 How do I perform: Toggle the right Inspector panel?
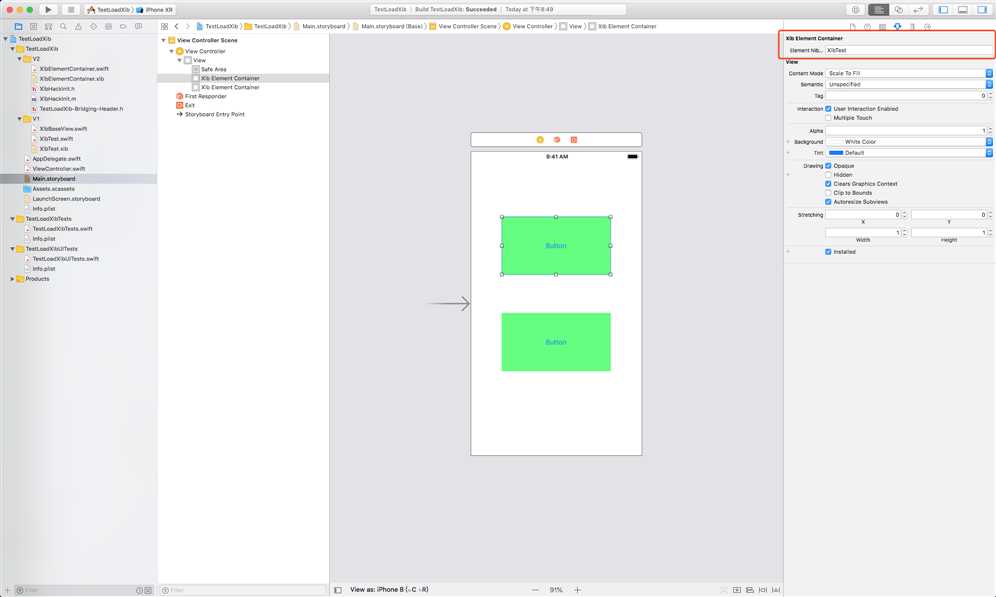point(983,10)
